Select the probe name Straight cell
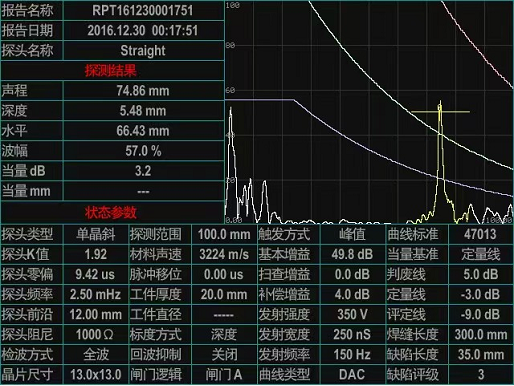514x386 pixels. coord(143,51)
